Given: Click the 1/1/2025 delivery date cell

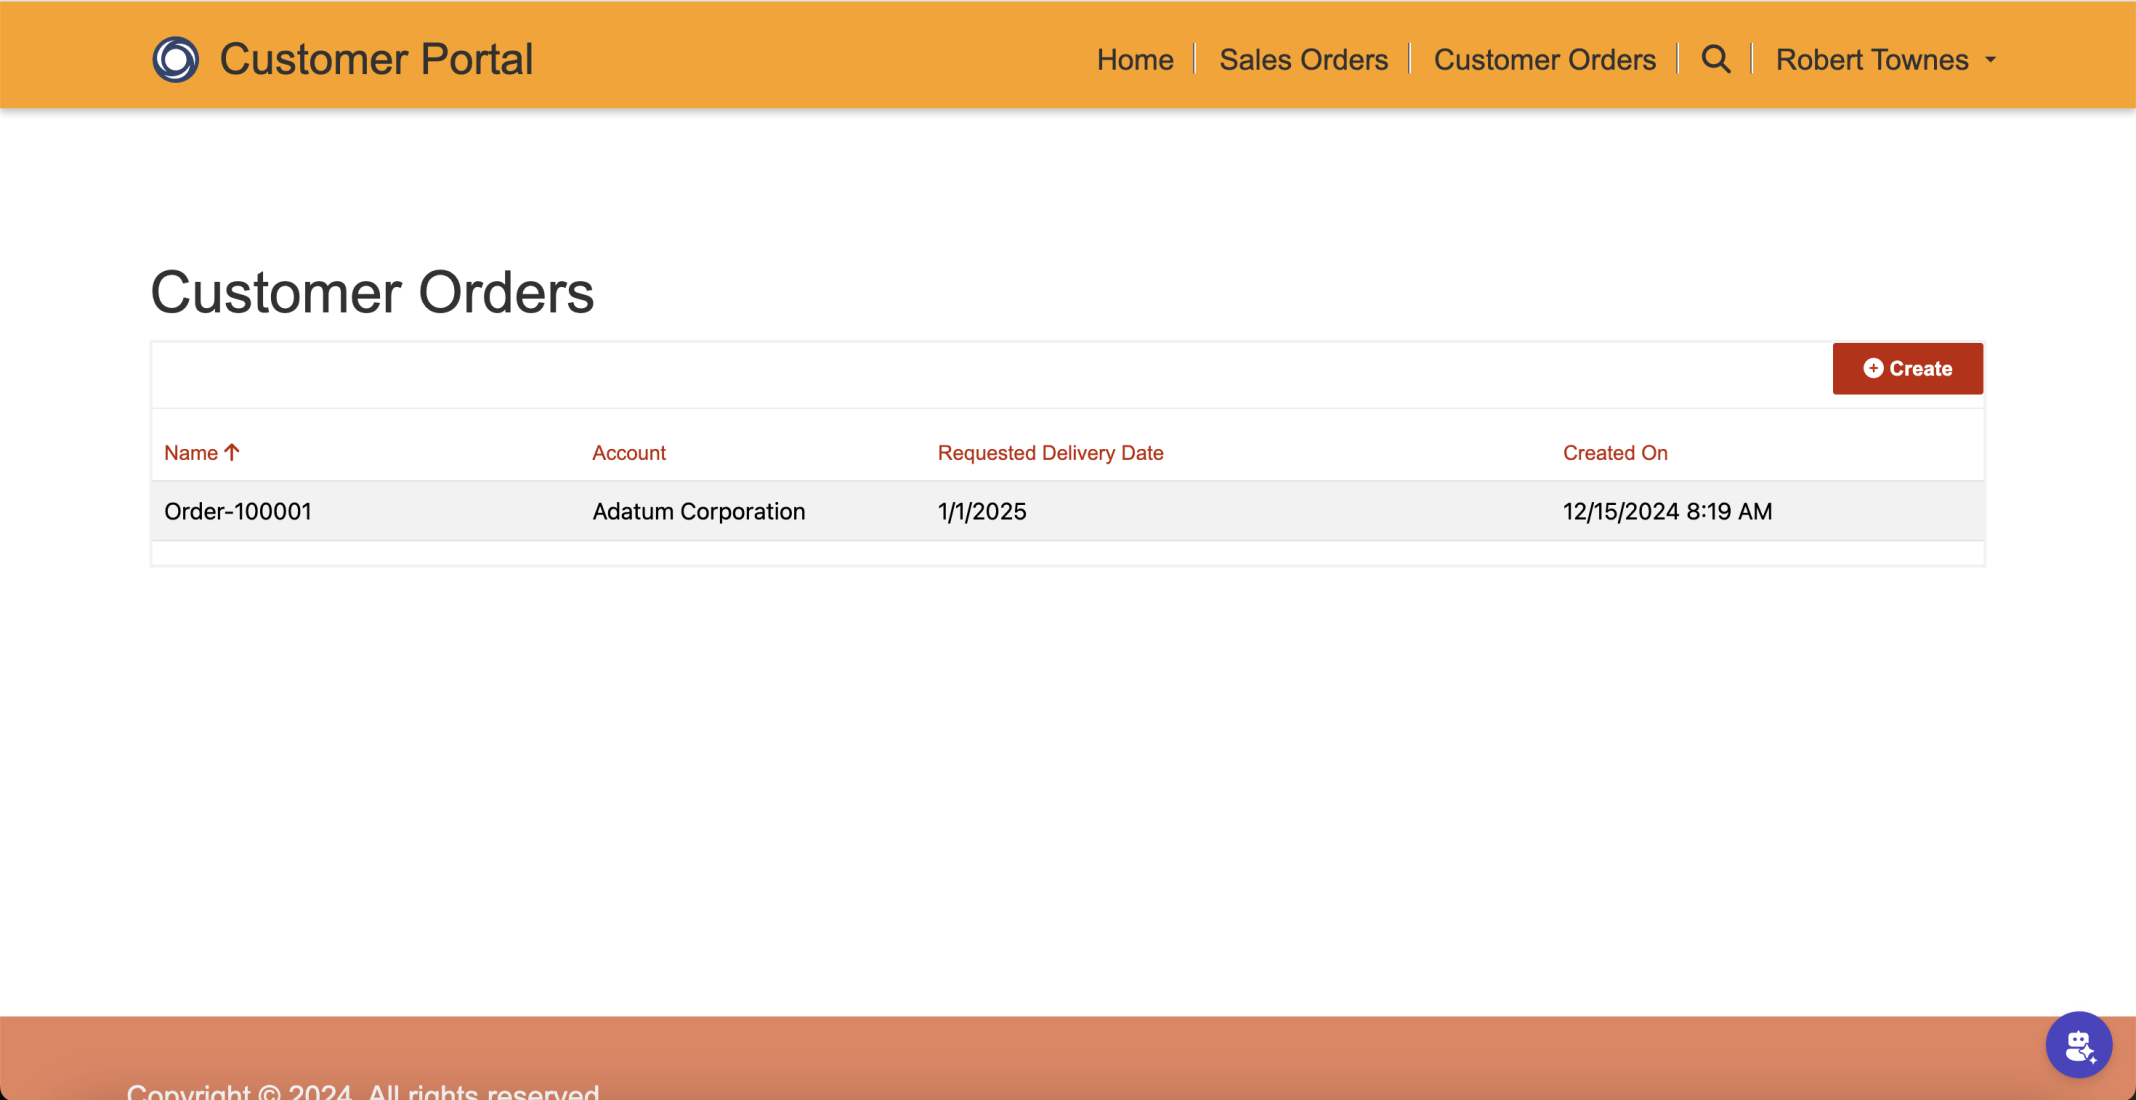Looking at the screenshot, I should click(981, 512).
